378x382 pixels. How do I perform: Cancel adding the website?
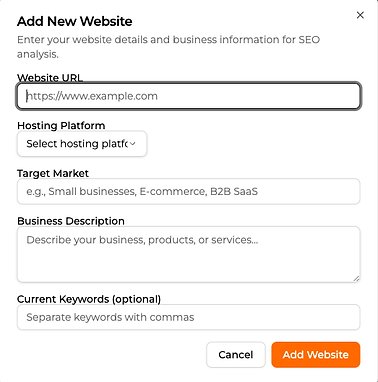click(236, 355)
